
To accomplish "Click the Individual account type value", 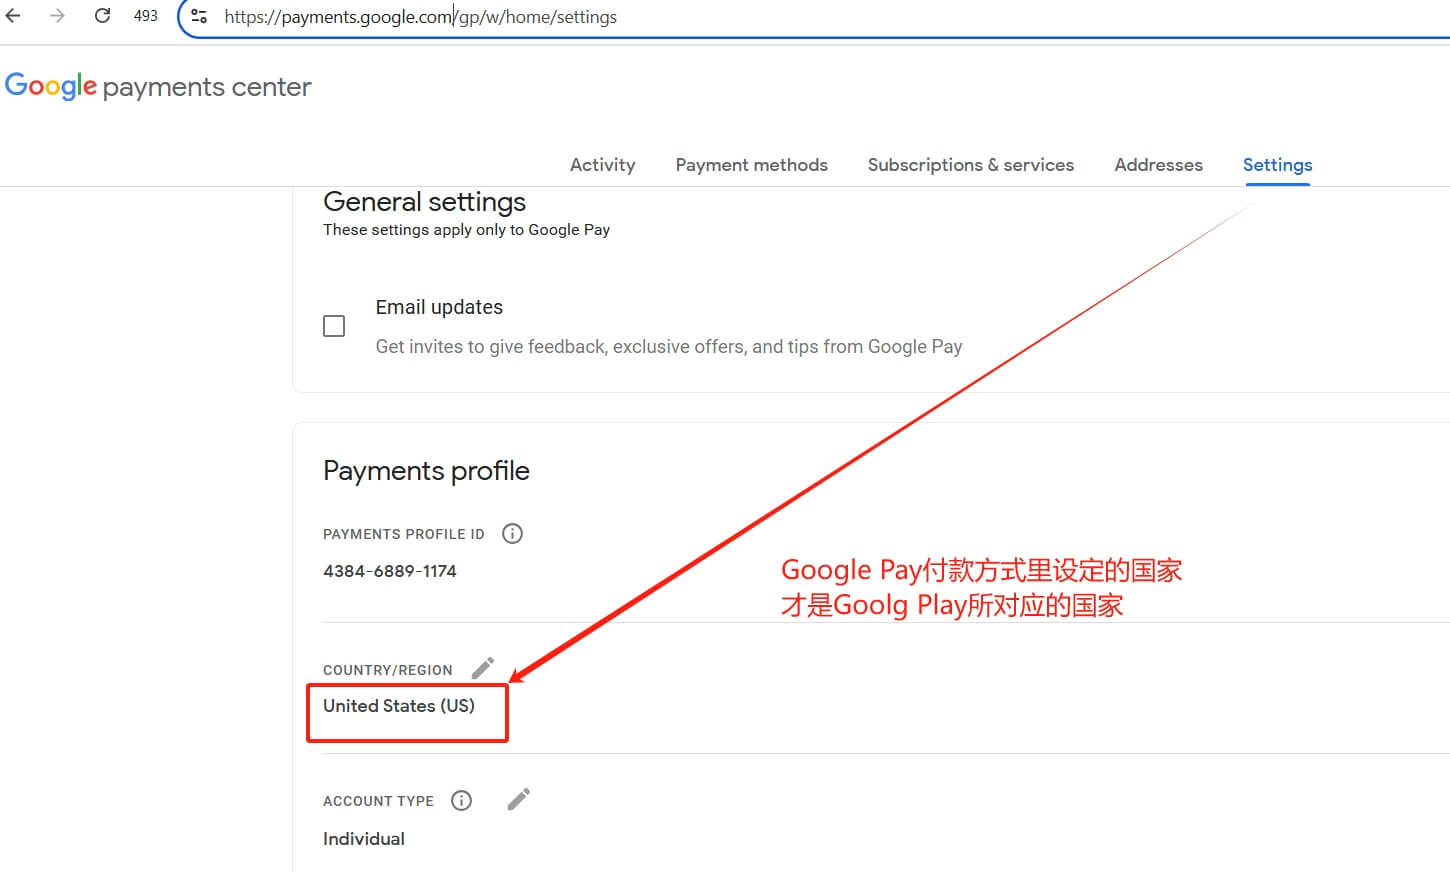I will (x=363, y=839).
